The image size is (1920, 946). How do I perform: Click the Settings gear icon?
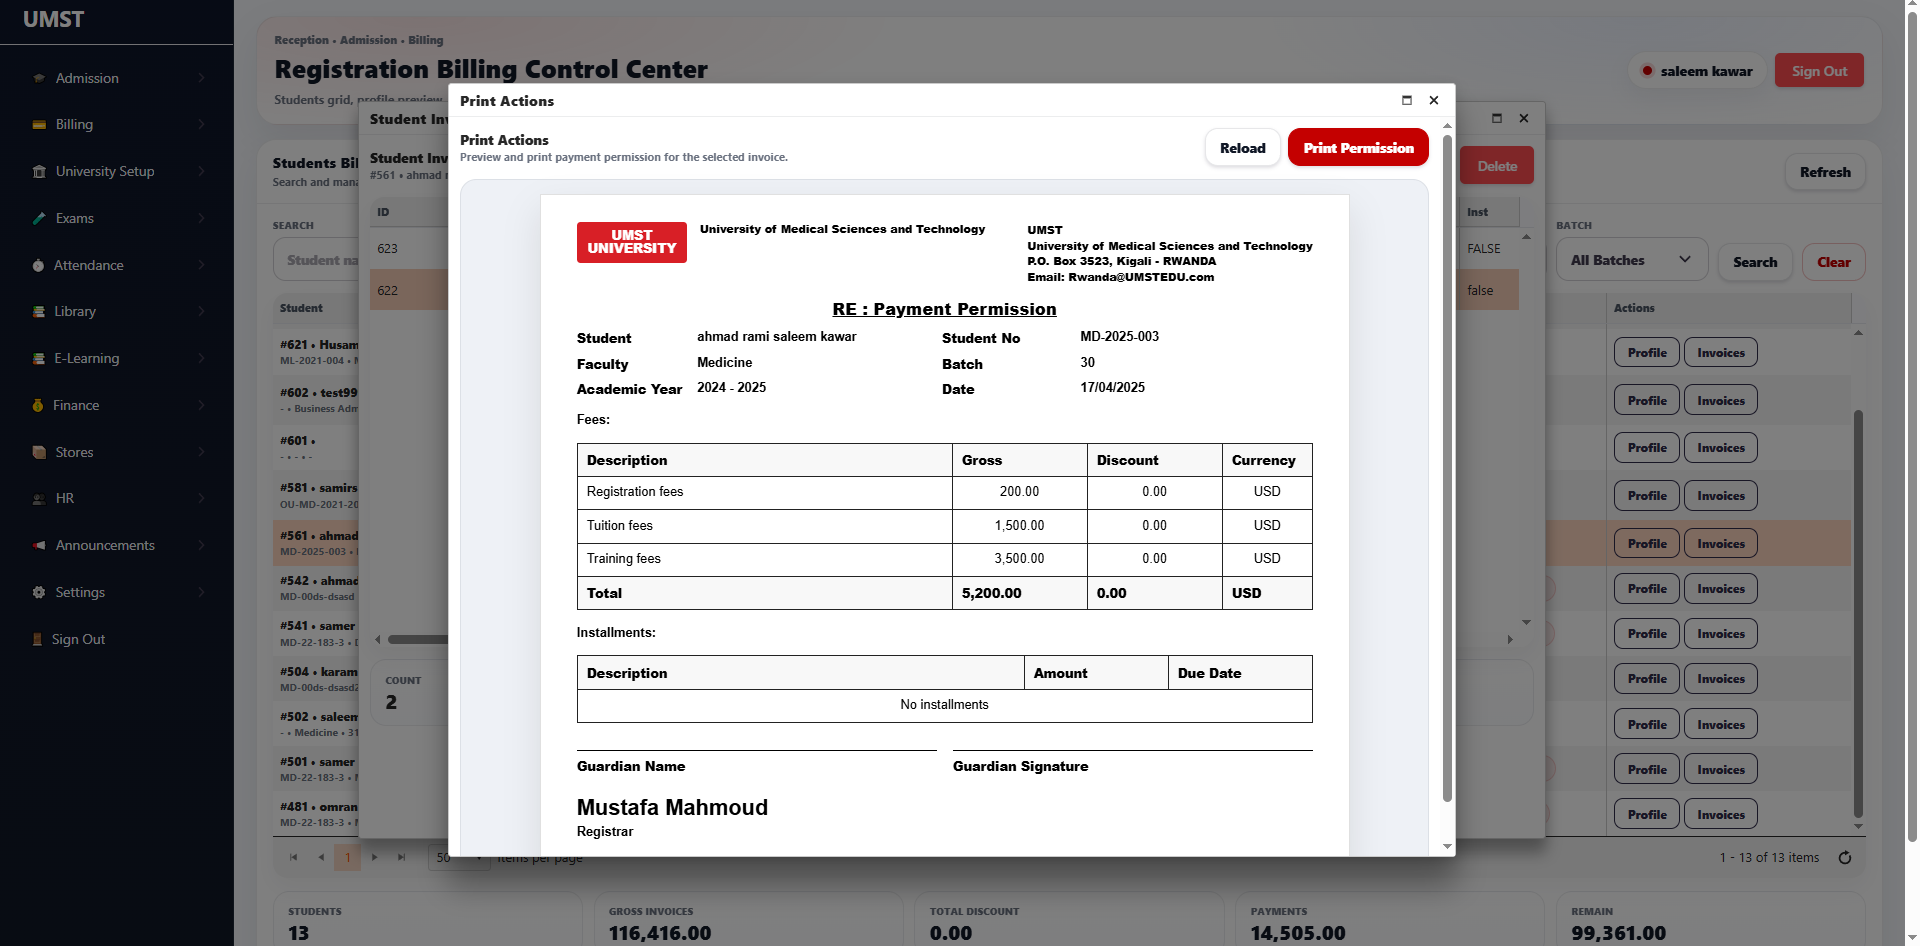[x=39, y=592]
